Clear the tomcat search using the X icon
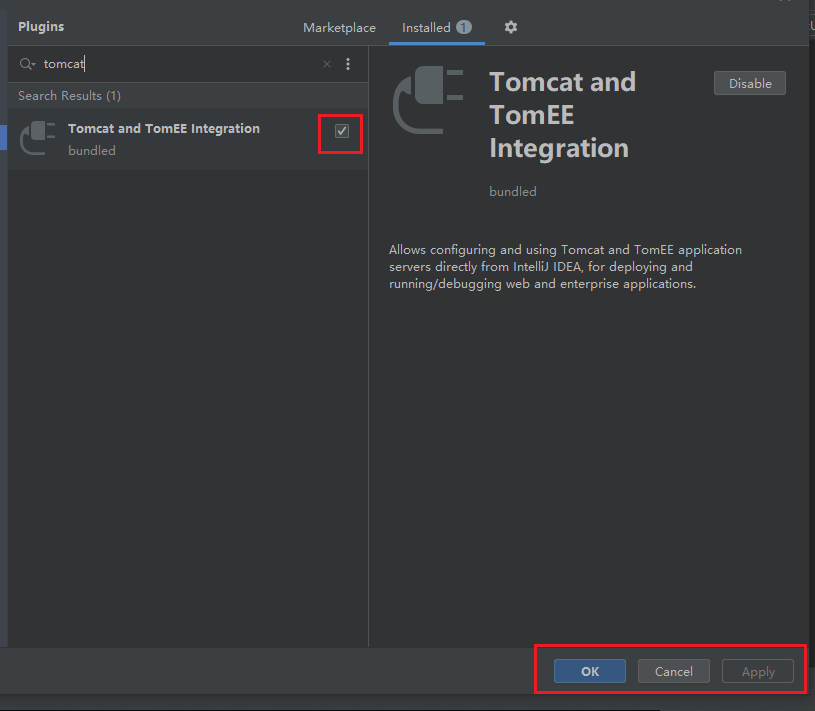 click(x=326, y=63)
